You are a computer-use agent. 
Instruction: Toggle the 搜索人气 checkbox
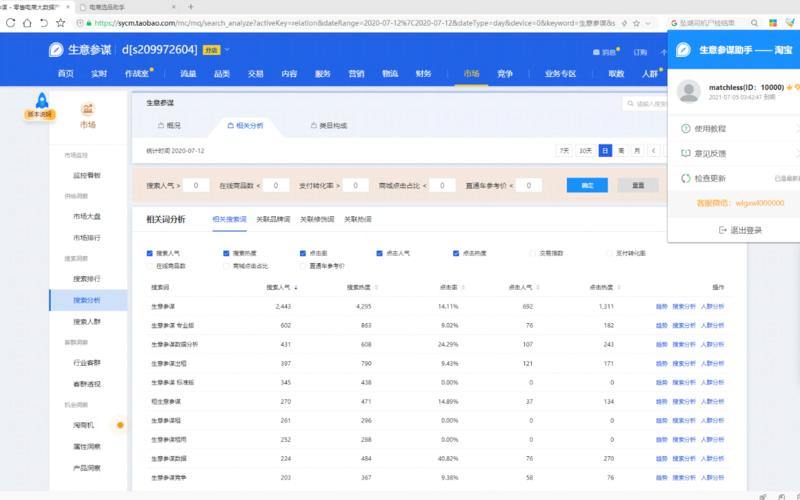coord(149,253)
